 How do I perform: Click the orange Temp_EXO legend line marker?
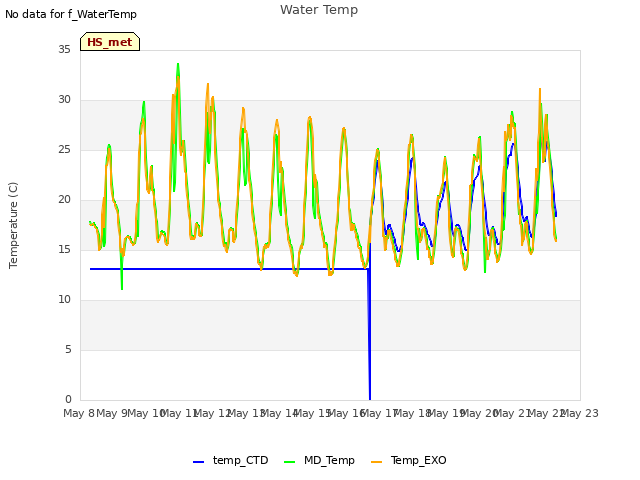click(x=376, y=462)
